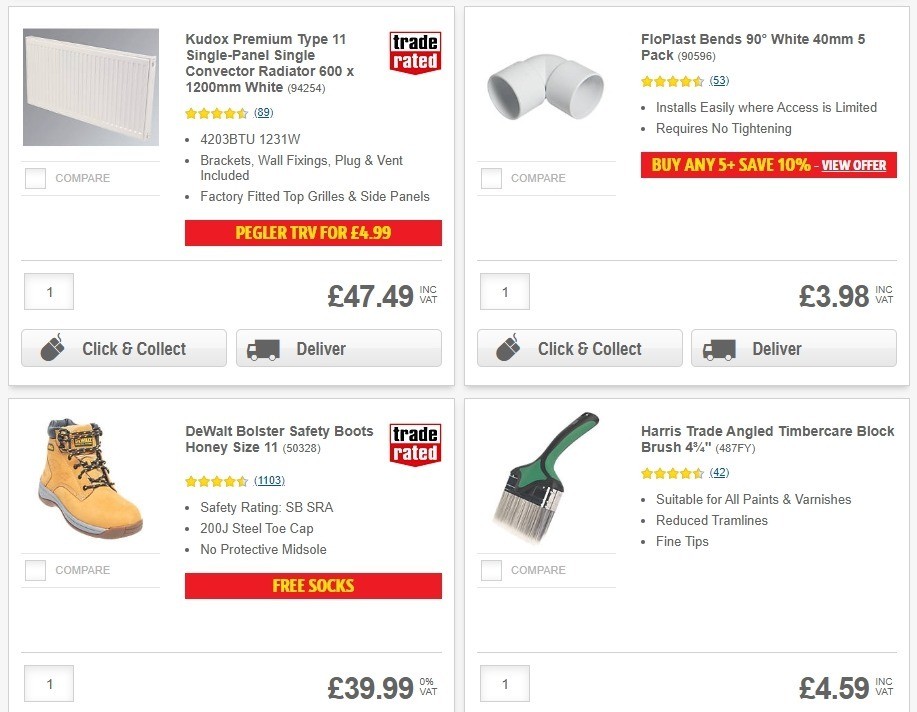Enable COMPARE for FloPlast Bends pack
This screenshot has width=917, height=712.
491,178
